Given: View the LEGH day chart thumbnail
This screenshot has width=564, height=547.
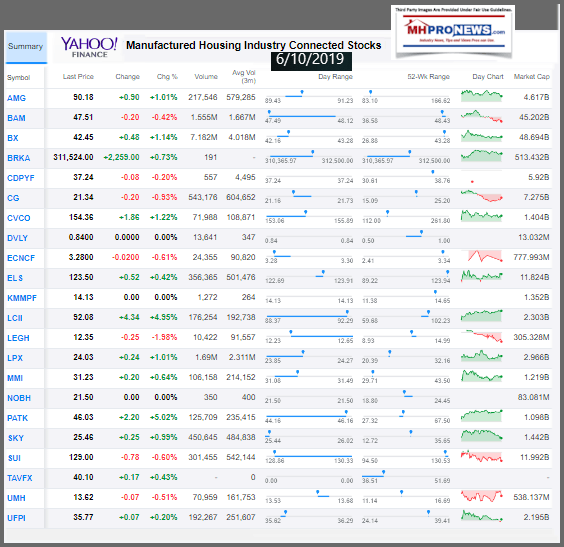Looking at the screenshot, I should (x=483, y=337).
